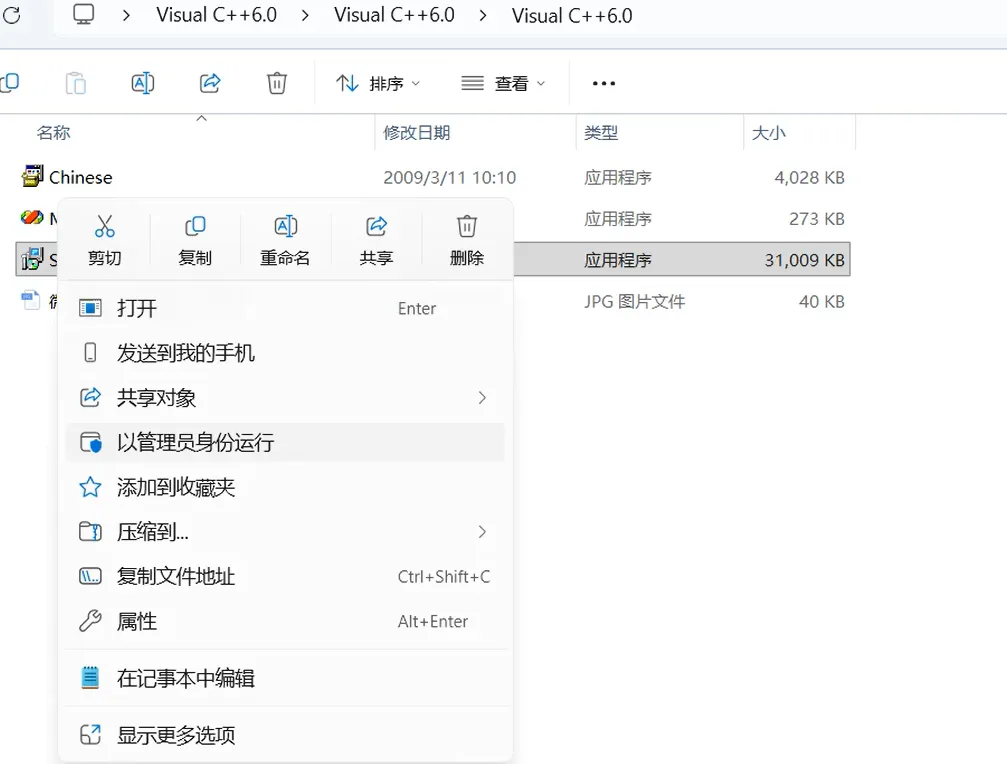Click the JPG image file icon

tap(31, 300)
